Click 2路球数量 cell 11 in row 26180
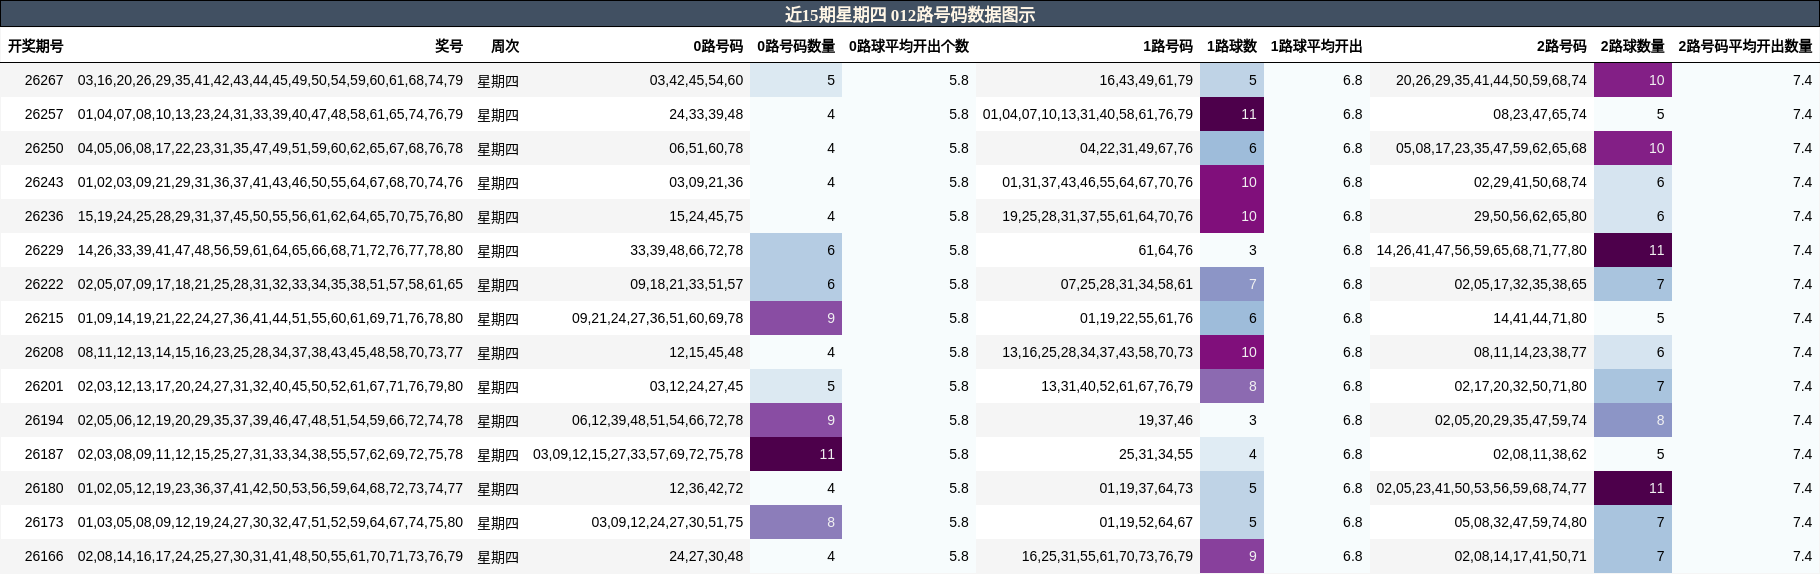Viewport: 1820px width, 574px height. pyautogui.click(x=1633, y=488)
